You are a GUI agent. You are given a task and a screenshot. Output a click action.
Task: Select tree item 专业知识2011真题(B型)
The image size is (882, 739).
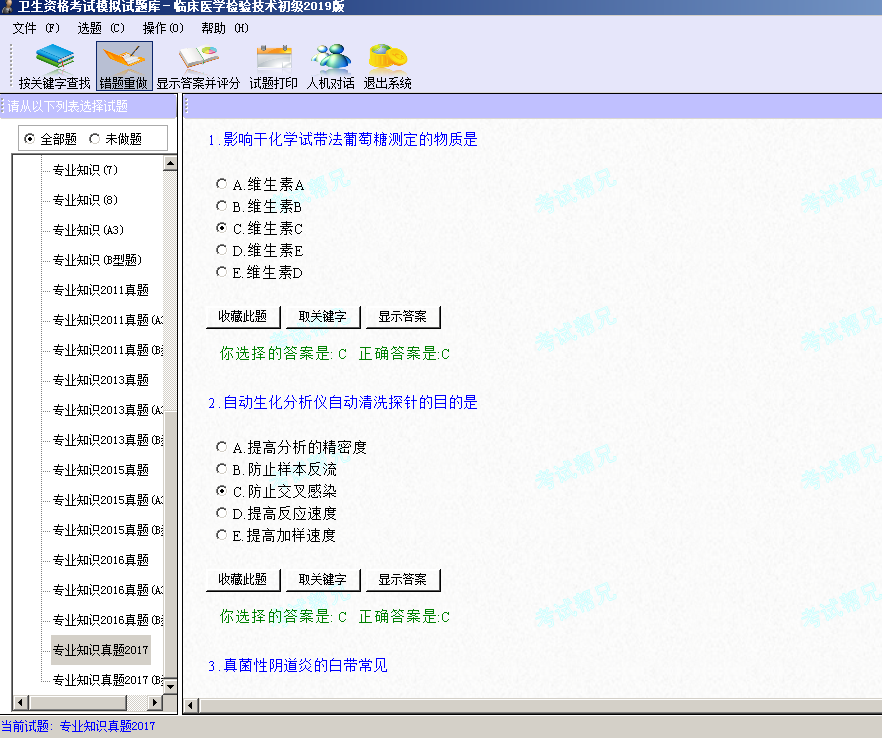107,350
